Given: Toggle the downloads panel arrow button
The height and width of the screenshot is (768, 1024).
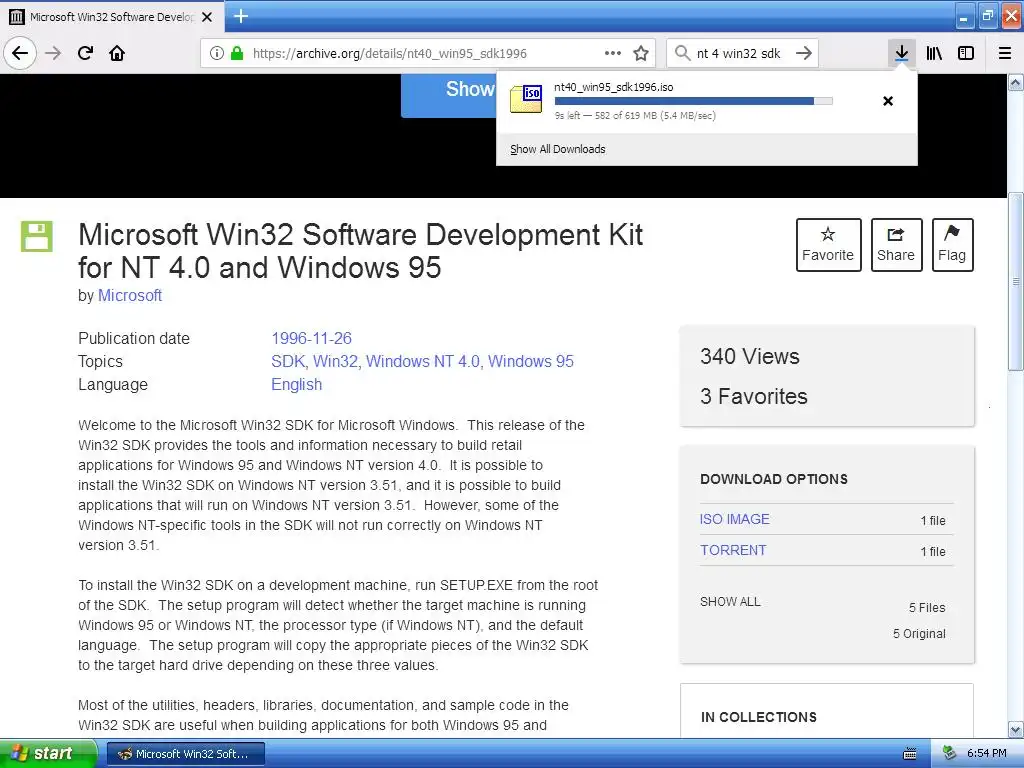Looking at the screenshot, I should (x=902, y=53).
